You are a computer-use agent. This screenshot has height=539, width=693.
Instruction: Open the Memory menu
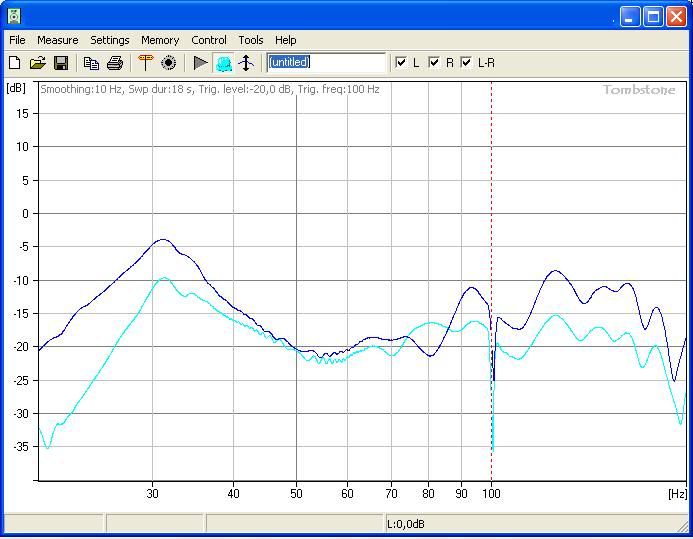pyautogui.click(x=160, y=40)
